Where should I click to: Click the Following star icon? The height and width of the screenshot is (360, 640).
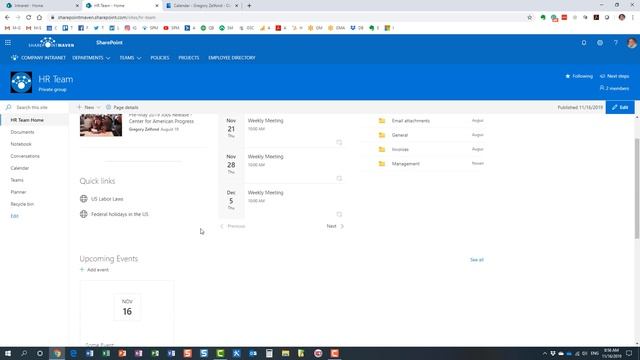pyautogui.click(x=567, y=76)
